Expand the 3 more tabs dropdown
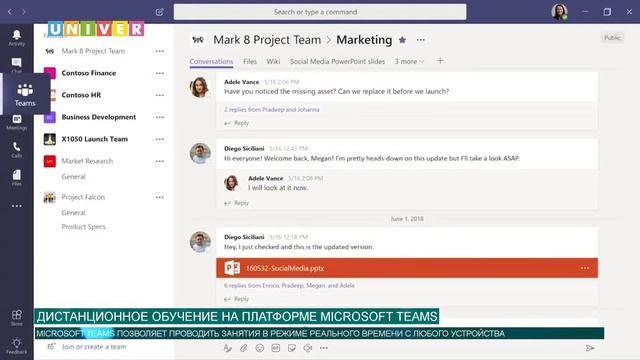Screen dimensions: 640x360 tap(409, 61)
